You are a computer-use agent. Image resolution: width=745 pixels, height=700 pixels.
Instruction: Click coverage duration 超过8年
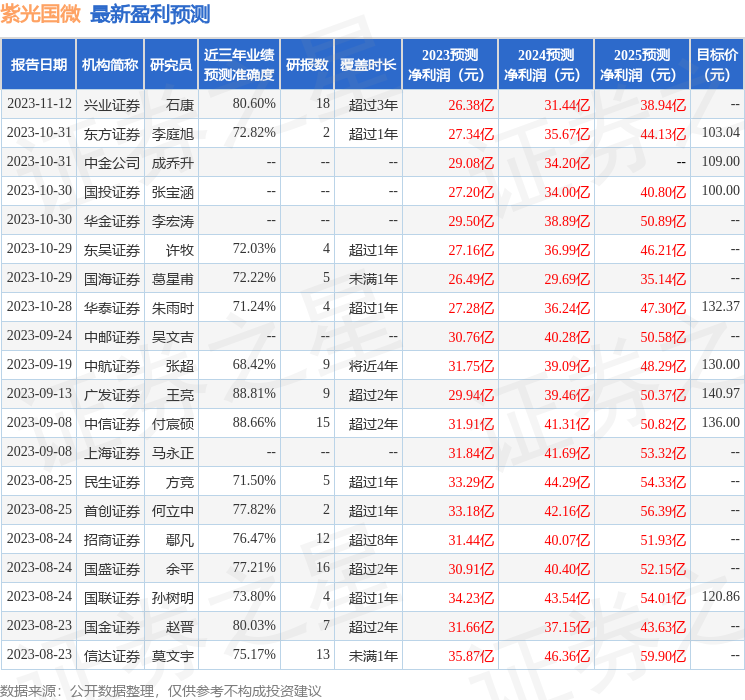click(x=373, y=540)
